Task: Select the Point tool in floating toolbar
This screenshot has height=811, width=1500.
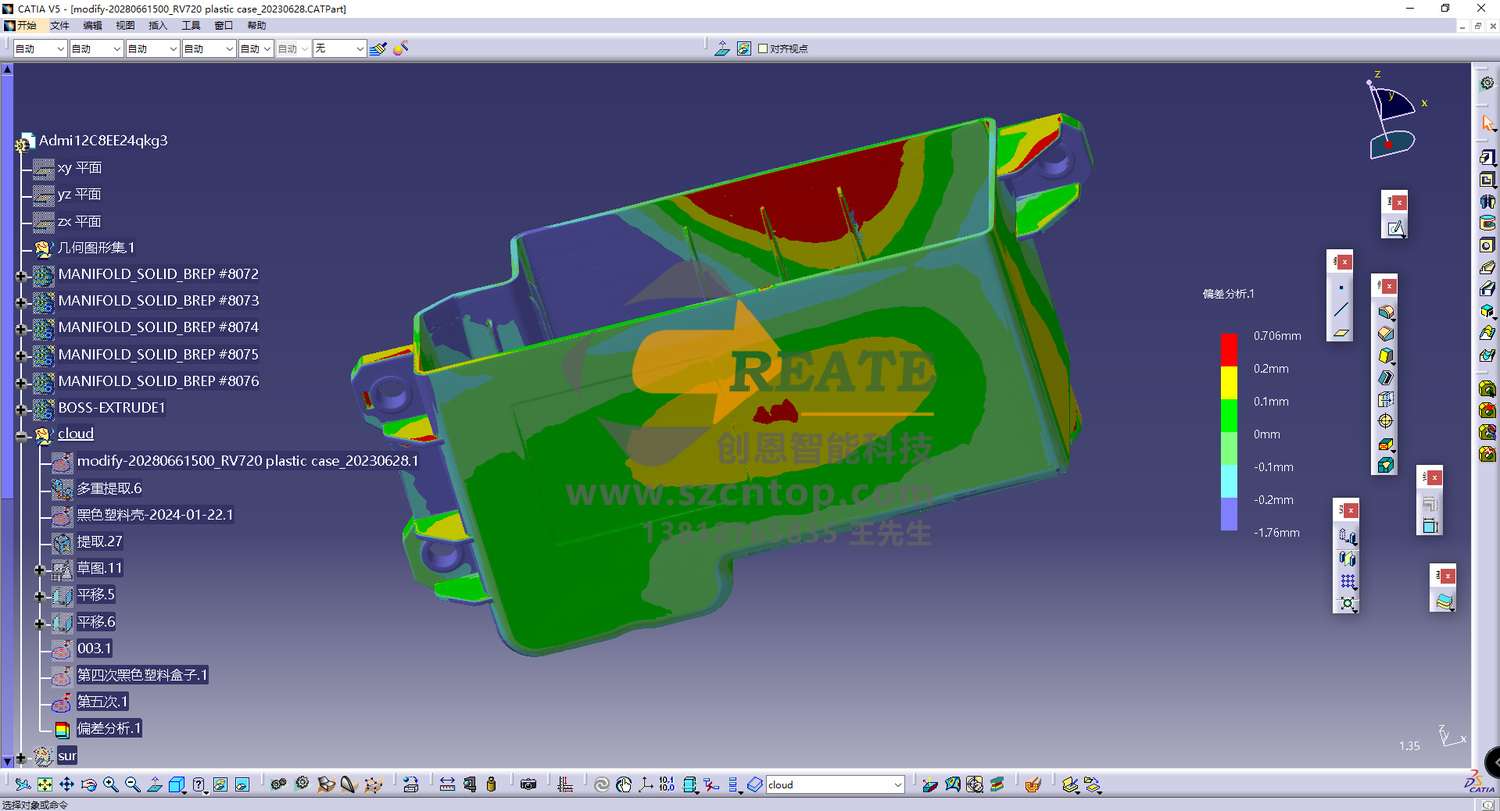Action: pos(1340,287)
